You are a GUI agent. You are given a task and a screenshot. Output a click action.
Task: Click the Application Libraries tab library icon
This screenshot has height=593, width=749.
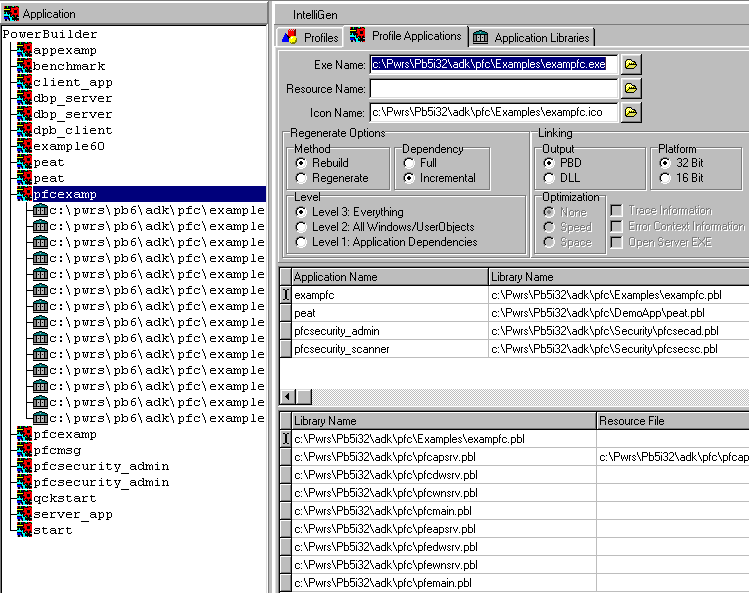481,37
